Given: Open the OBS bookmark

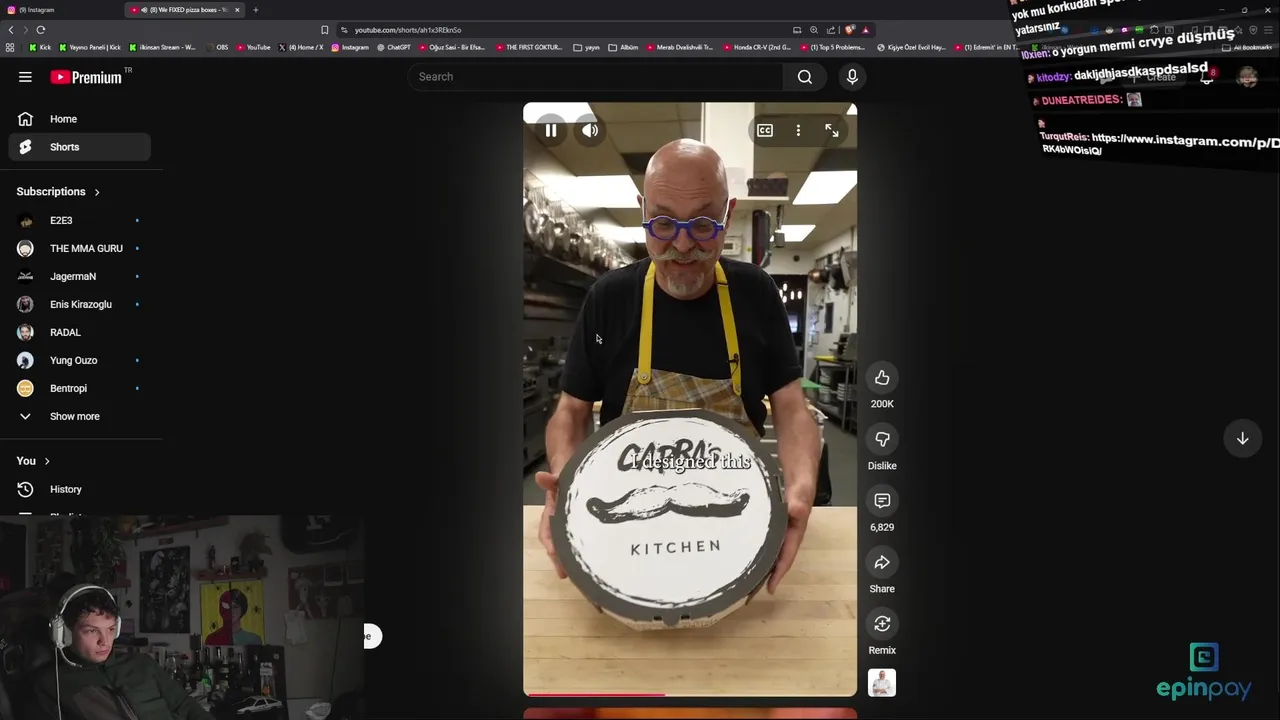Looking at the screenshot, I should pos(217,47).
